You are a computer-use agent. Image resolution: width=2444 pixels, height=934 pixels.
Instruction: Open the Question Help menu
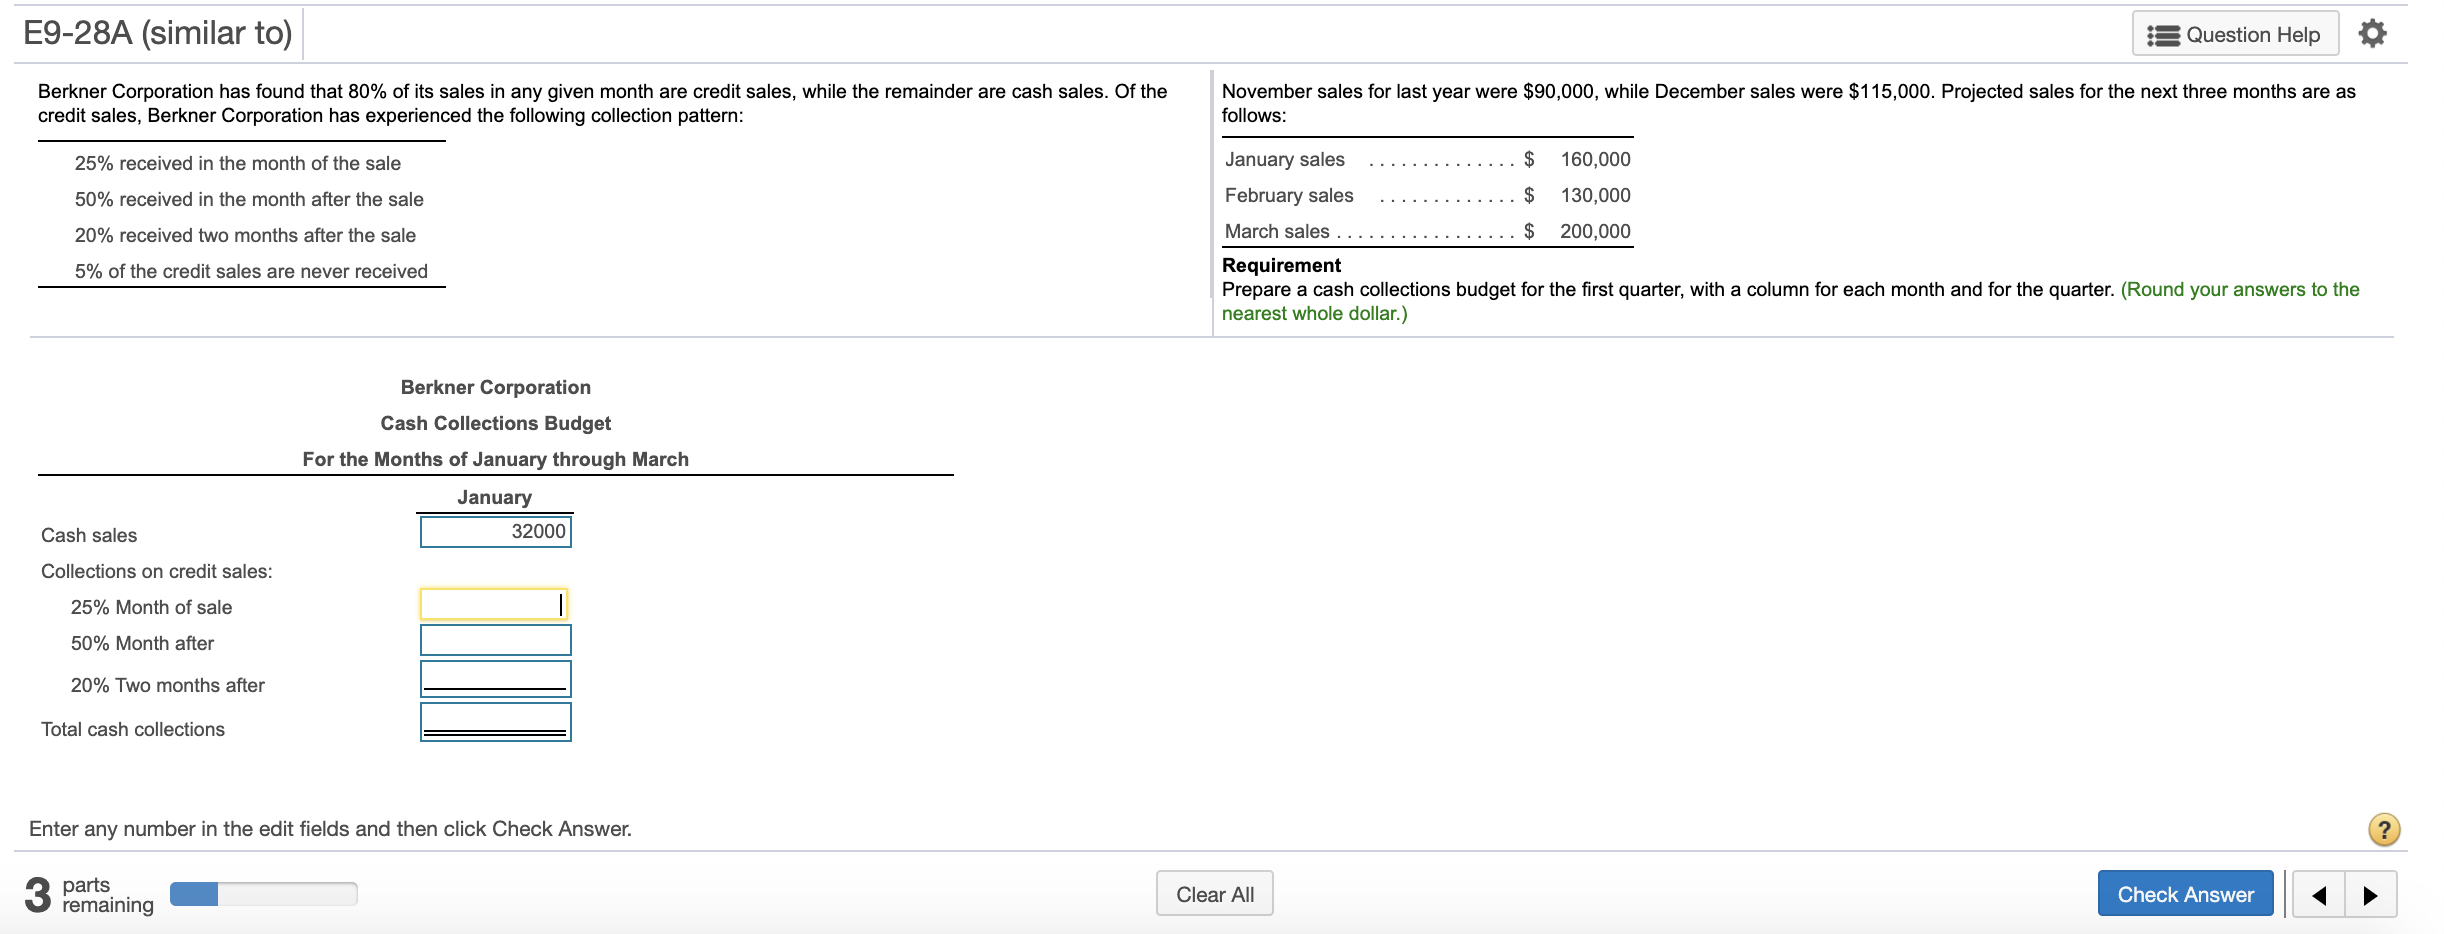tap(2235, 34)
